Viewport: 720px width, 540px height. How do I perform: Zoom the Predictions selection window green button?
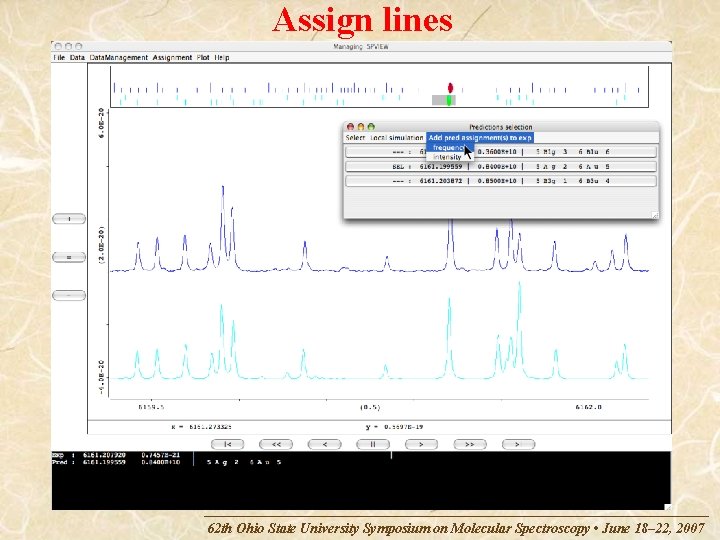(371, 126)
